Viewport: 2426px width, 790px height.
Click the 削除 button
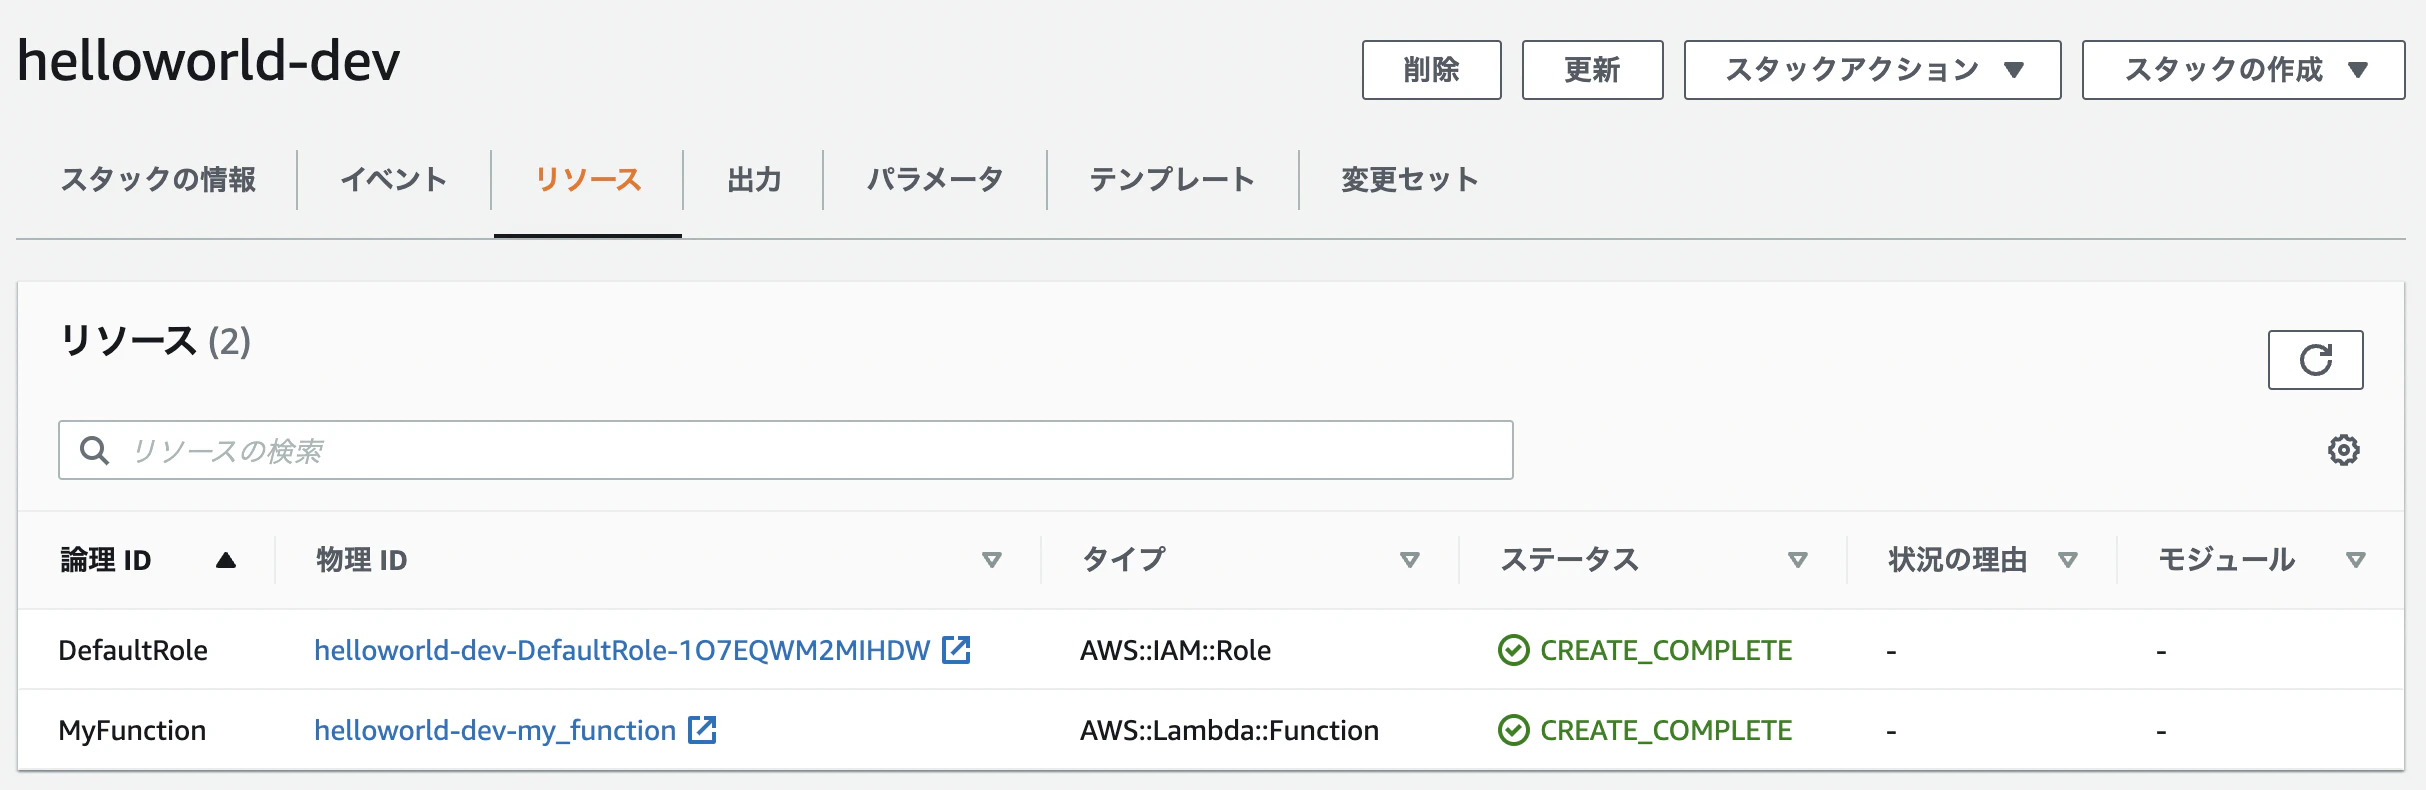[1431, 70]
